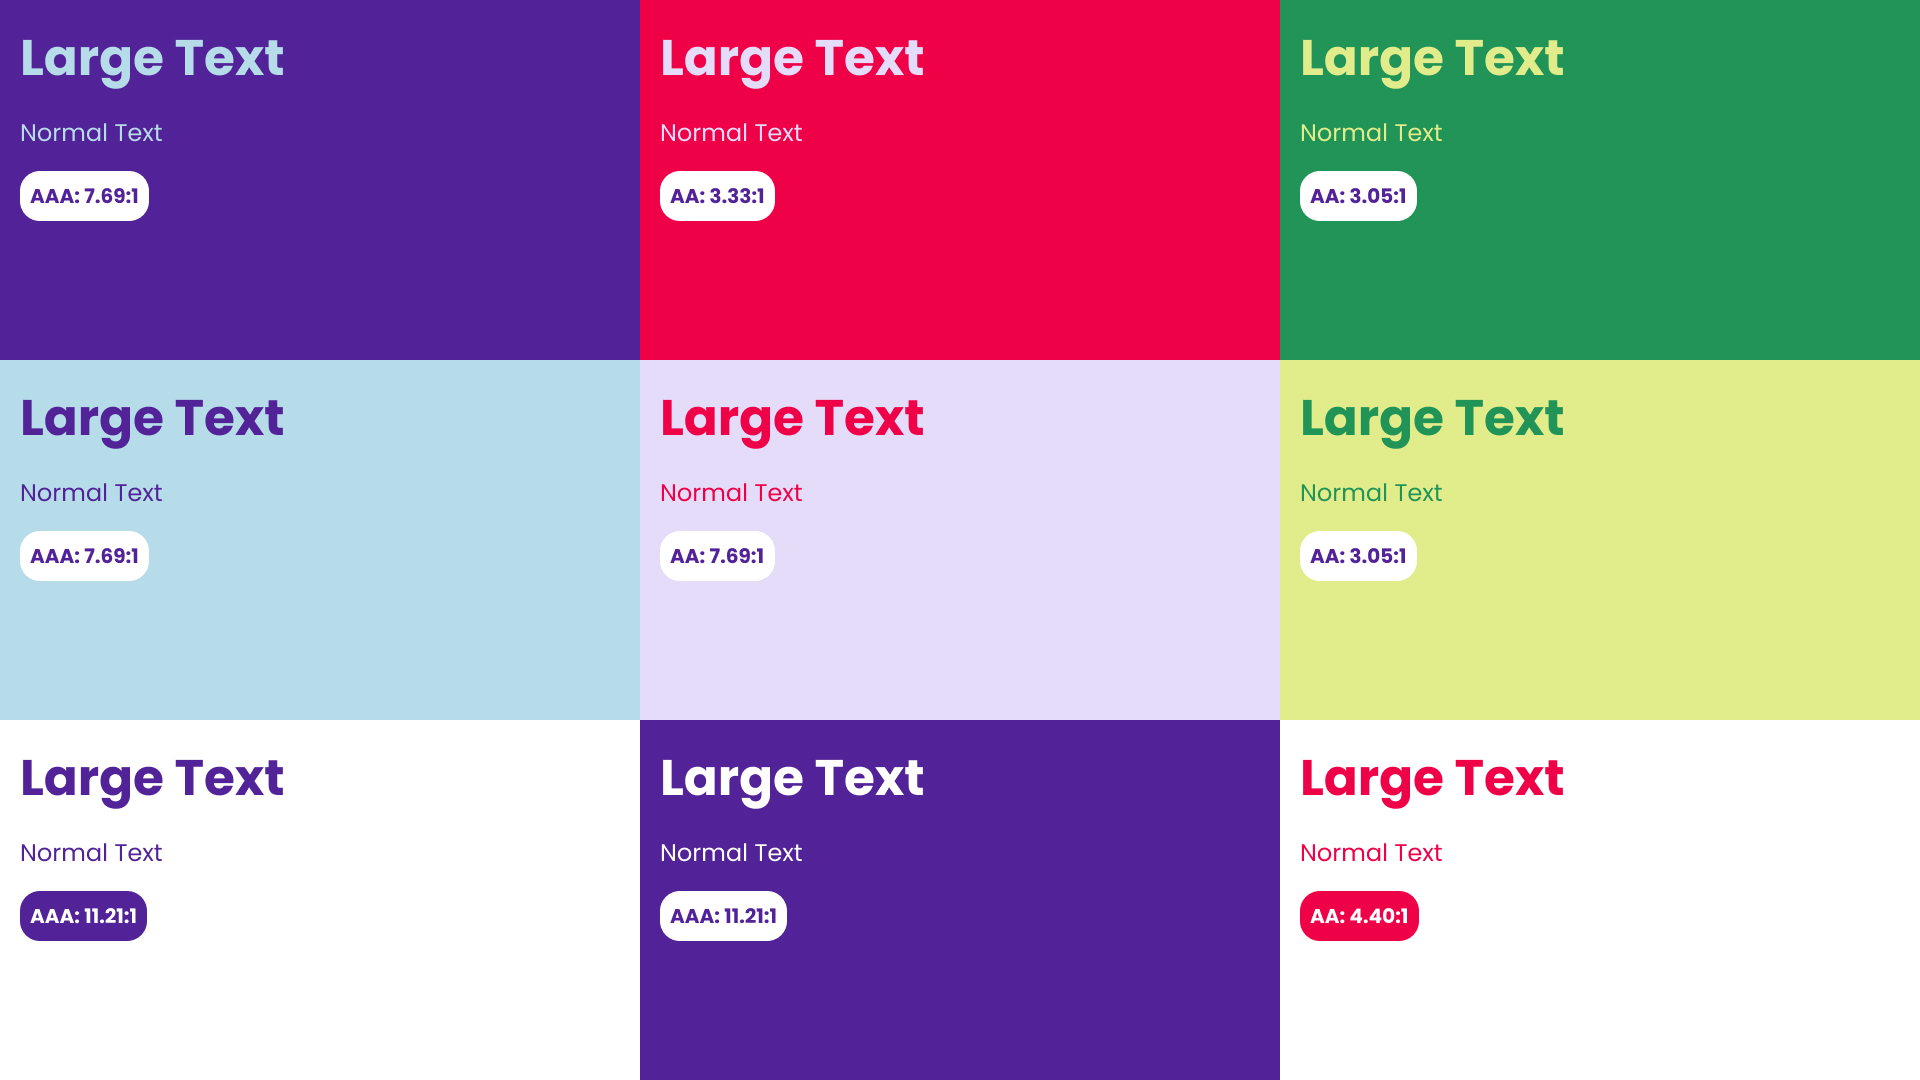Screen dimensions: 1920x1080
Task: Click the yellow Normal Text on dark green panel
Action: pyautogui.click(x=1371, y=133)
